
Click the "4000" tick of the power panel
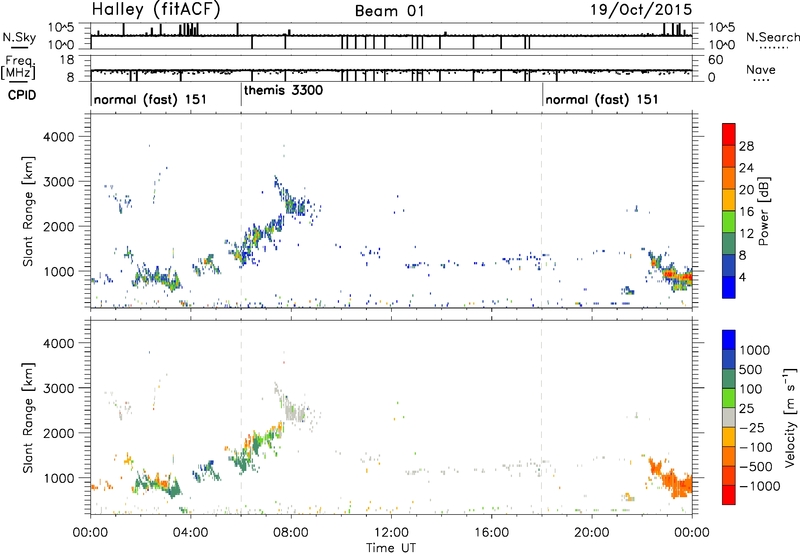pos(58,137)
